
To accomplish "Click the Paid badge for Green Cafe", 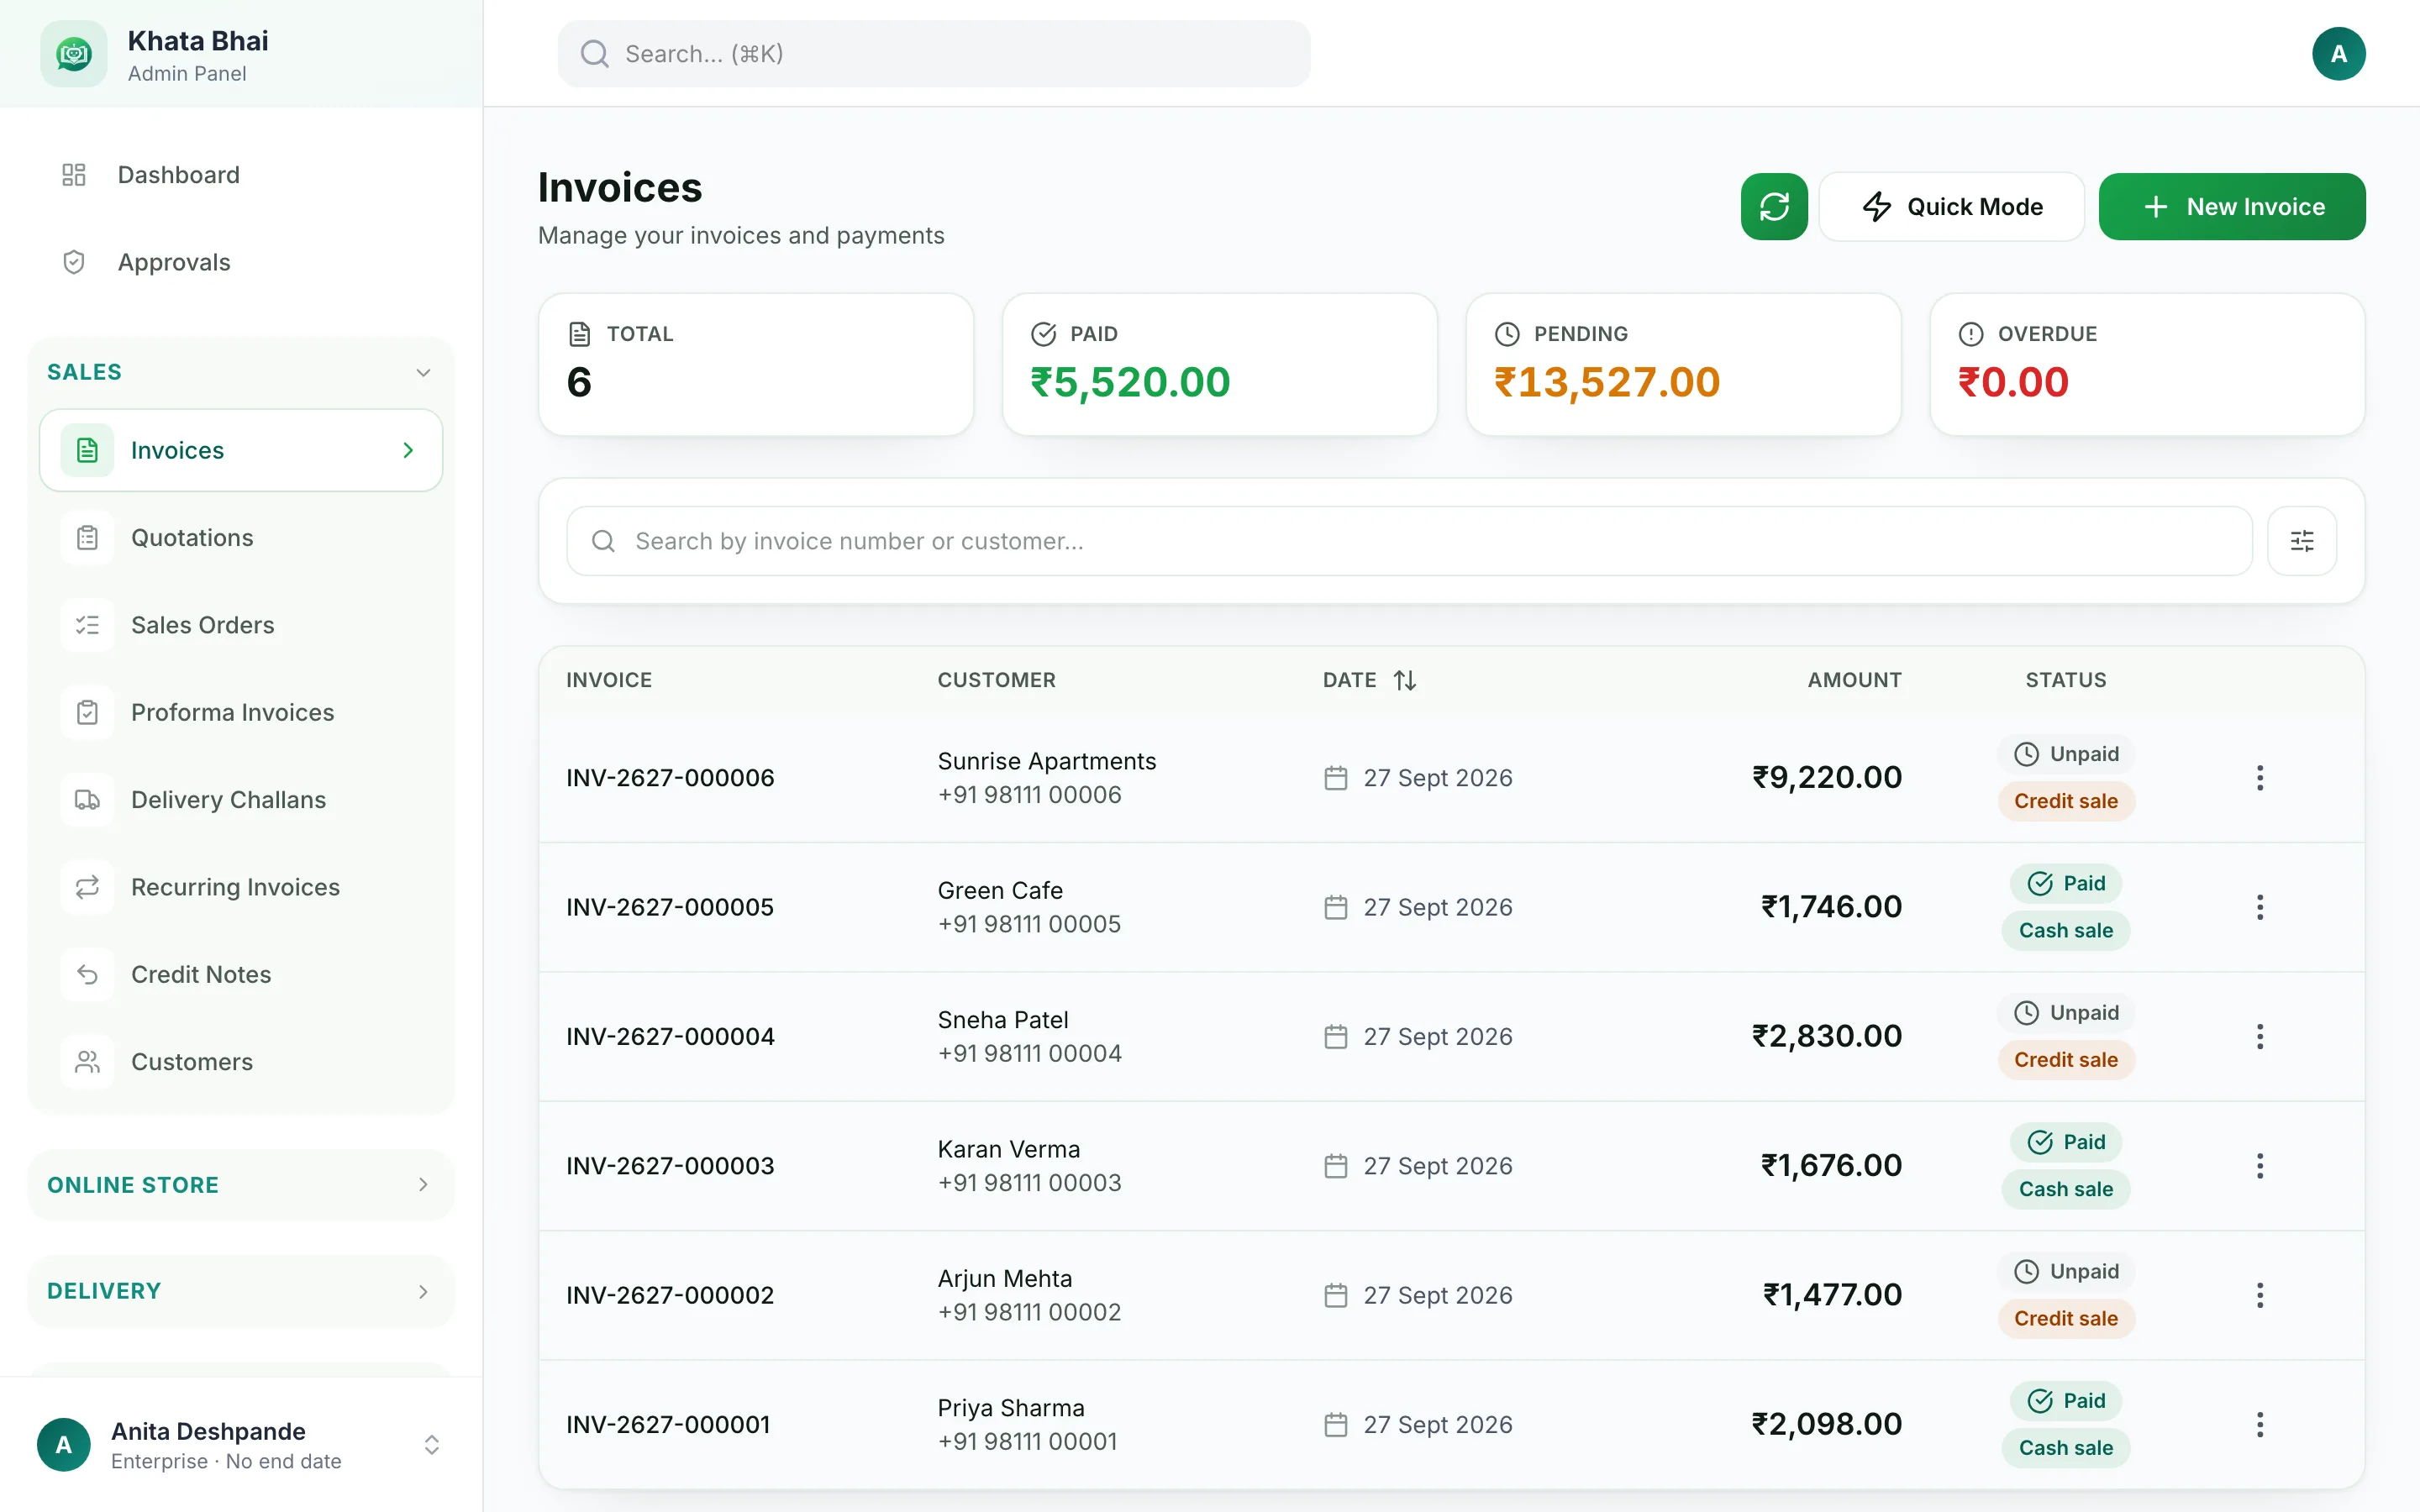I will [x=2066, y=883].
